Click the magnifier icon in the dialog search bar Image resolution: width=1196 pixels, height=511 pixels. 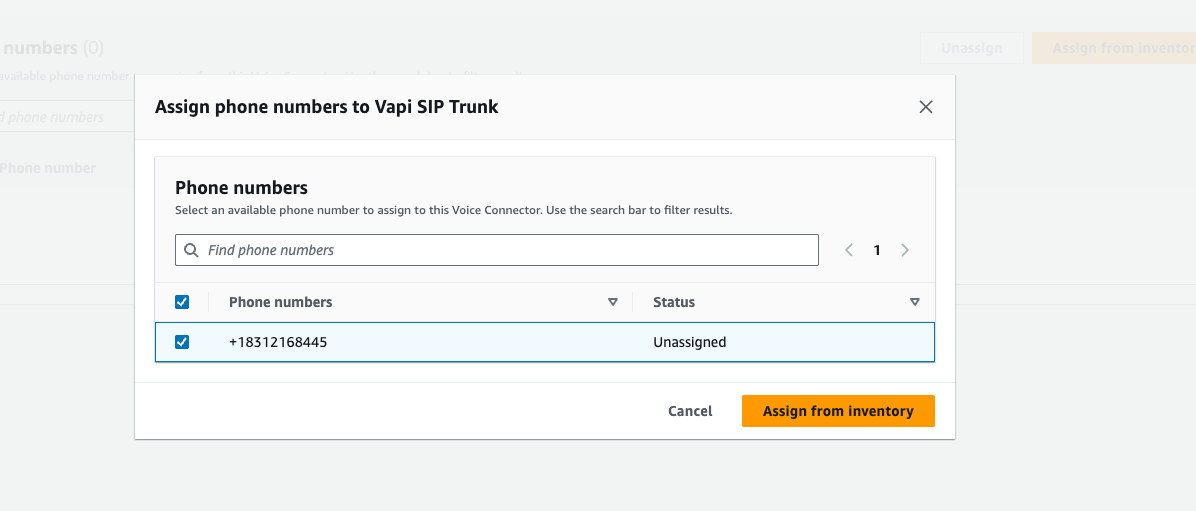(x=191, y=250)
